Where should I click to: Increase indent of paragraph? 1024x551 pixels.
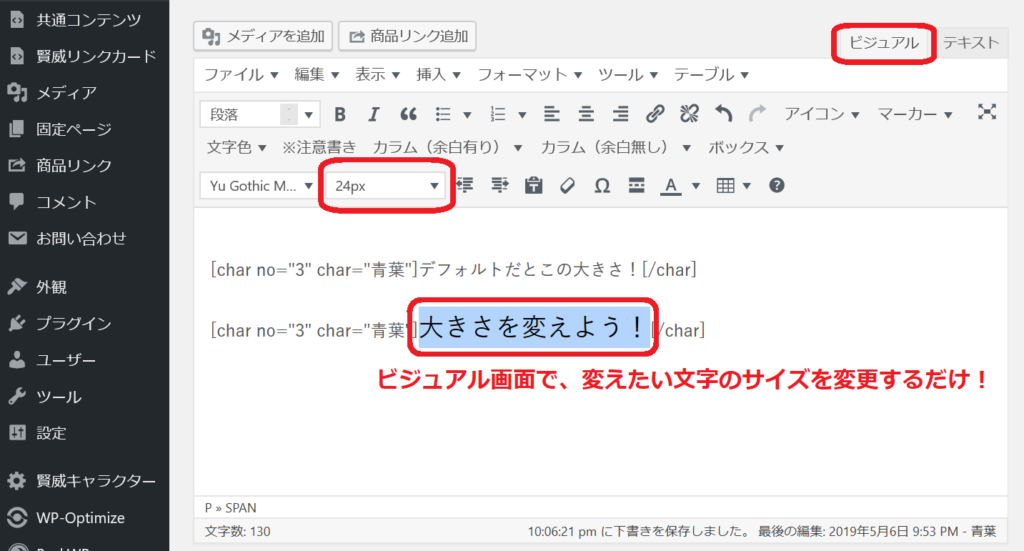click(x=500, y=185)
